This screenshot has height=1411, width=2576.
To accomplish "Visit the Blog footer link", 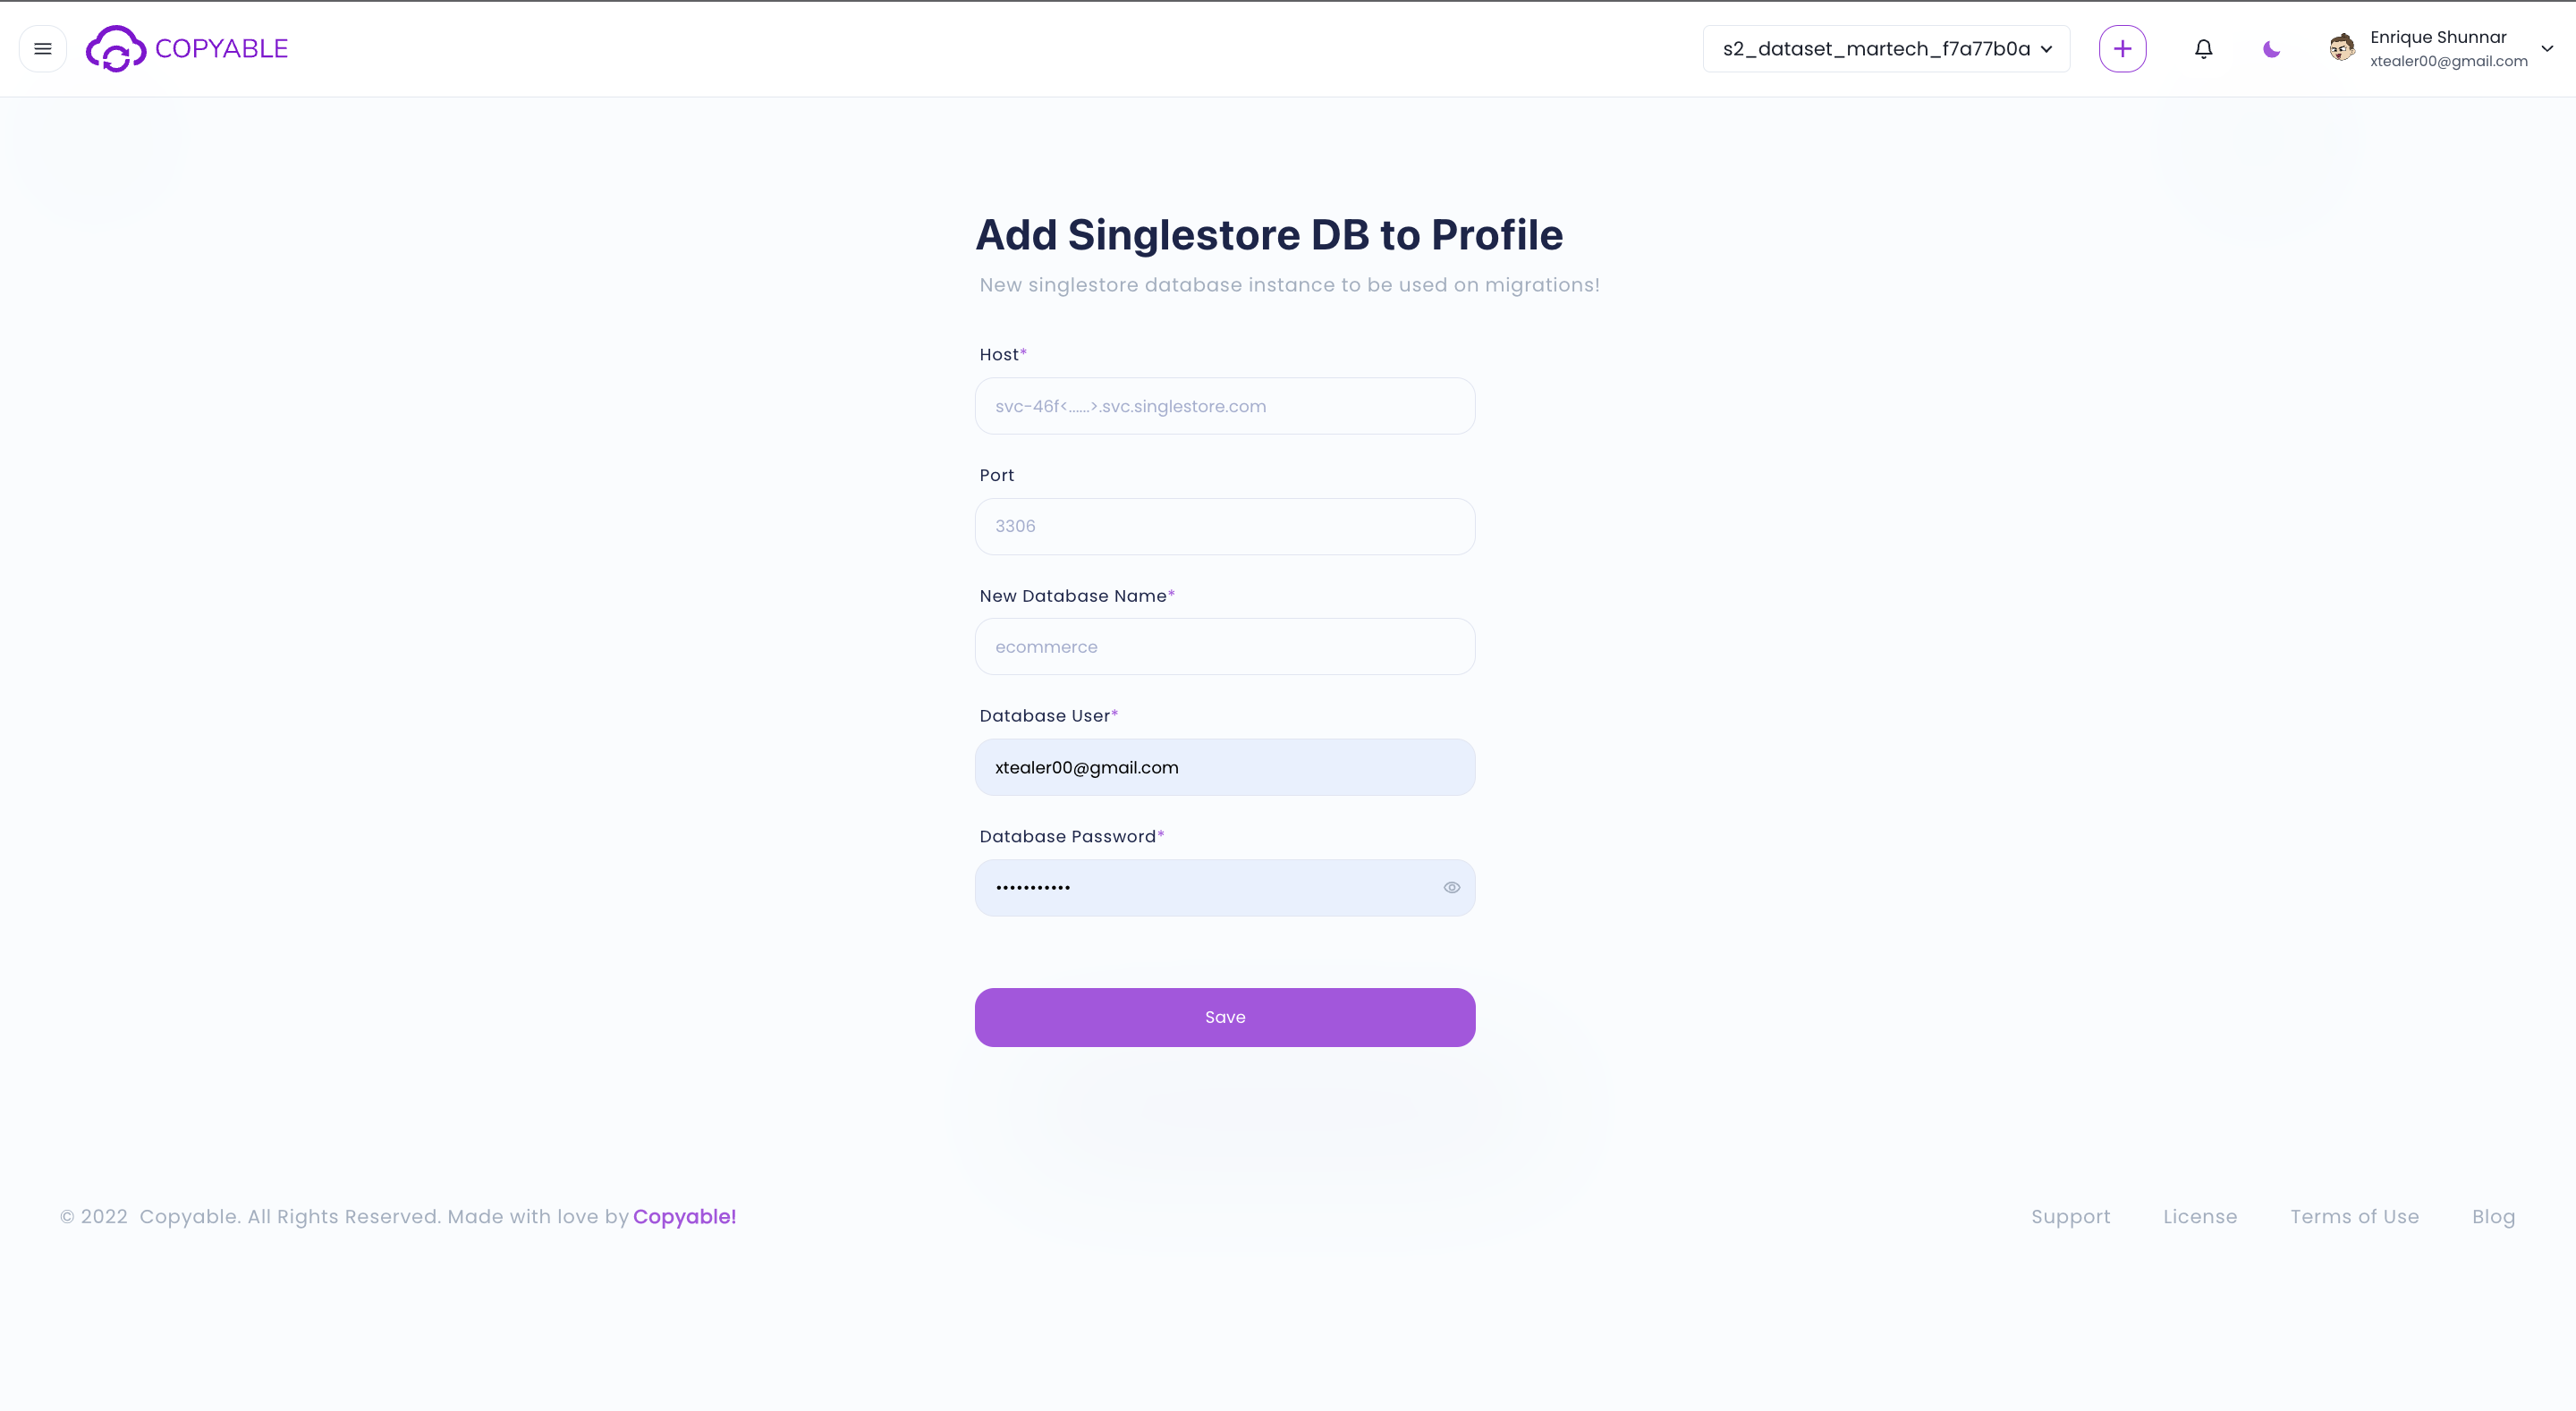I will pos(2493,1217).
